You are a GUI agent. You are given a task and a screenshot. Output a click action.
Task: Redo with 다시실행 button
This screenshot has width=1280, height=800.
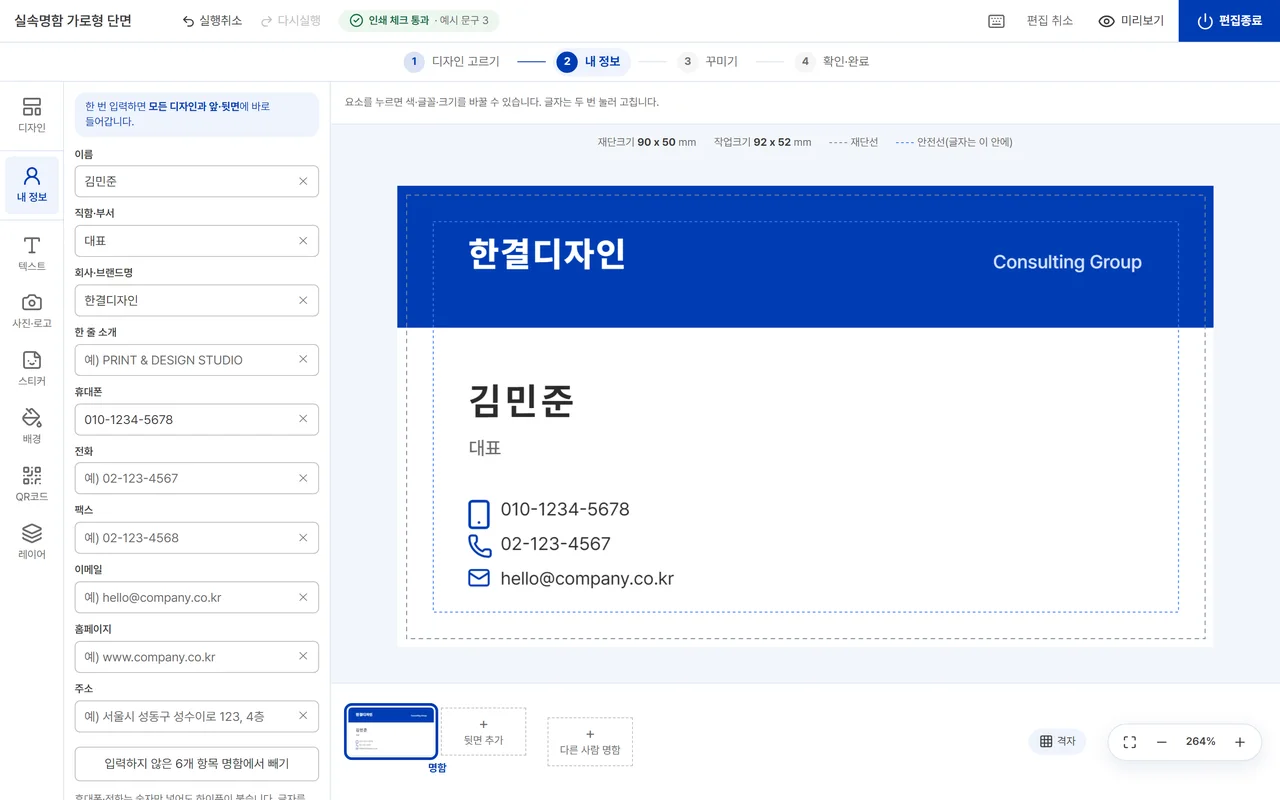click(291, 21)
